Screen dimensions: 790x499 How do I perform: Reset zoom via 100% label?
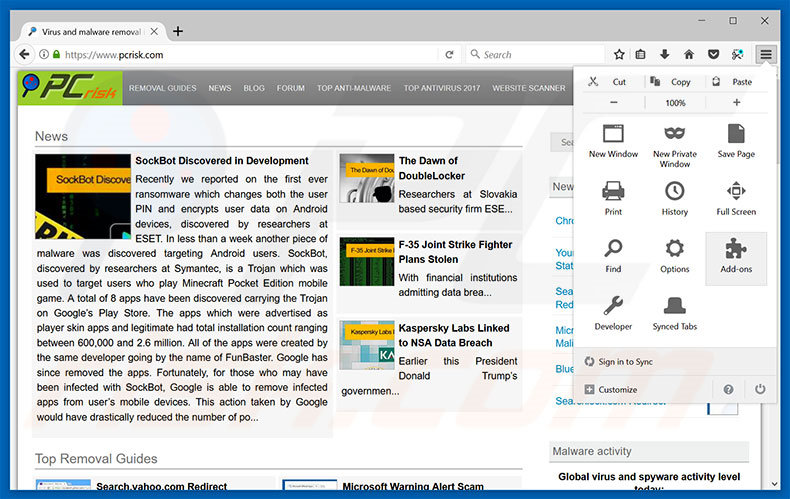click(675, 103)
